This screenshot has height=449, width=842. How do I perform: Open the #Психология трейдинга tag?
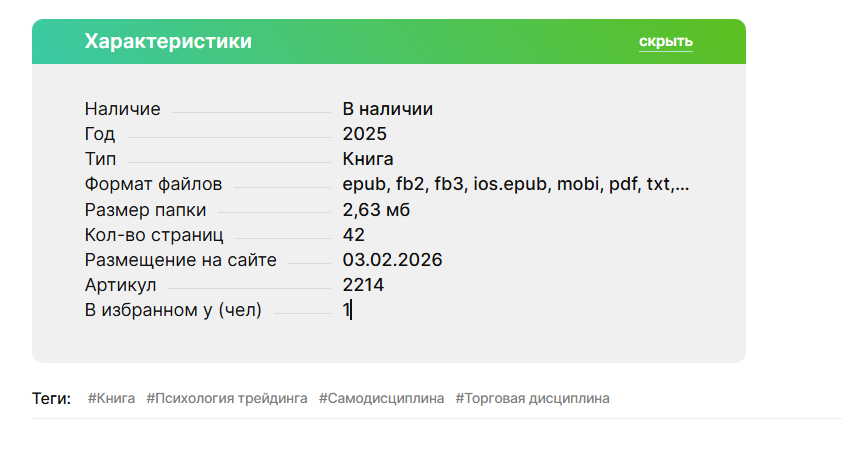(x=227, y=398)
